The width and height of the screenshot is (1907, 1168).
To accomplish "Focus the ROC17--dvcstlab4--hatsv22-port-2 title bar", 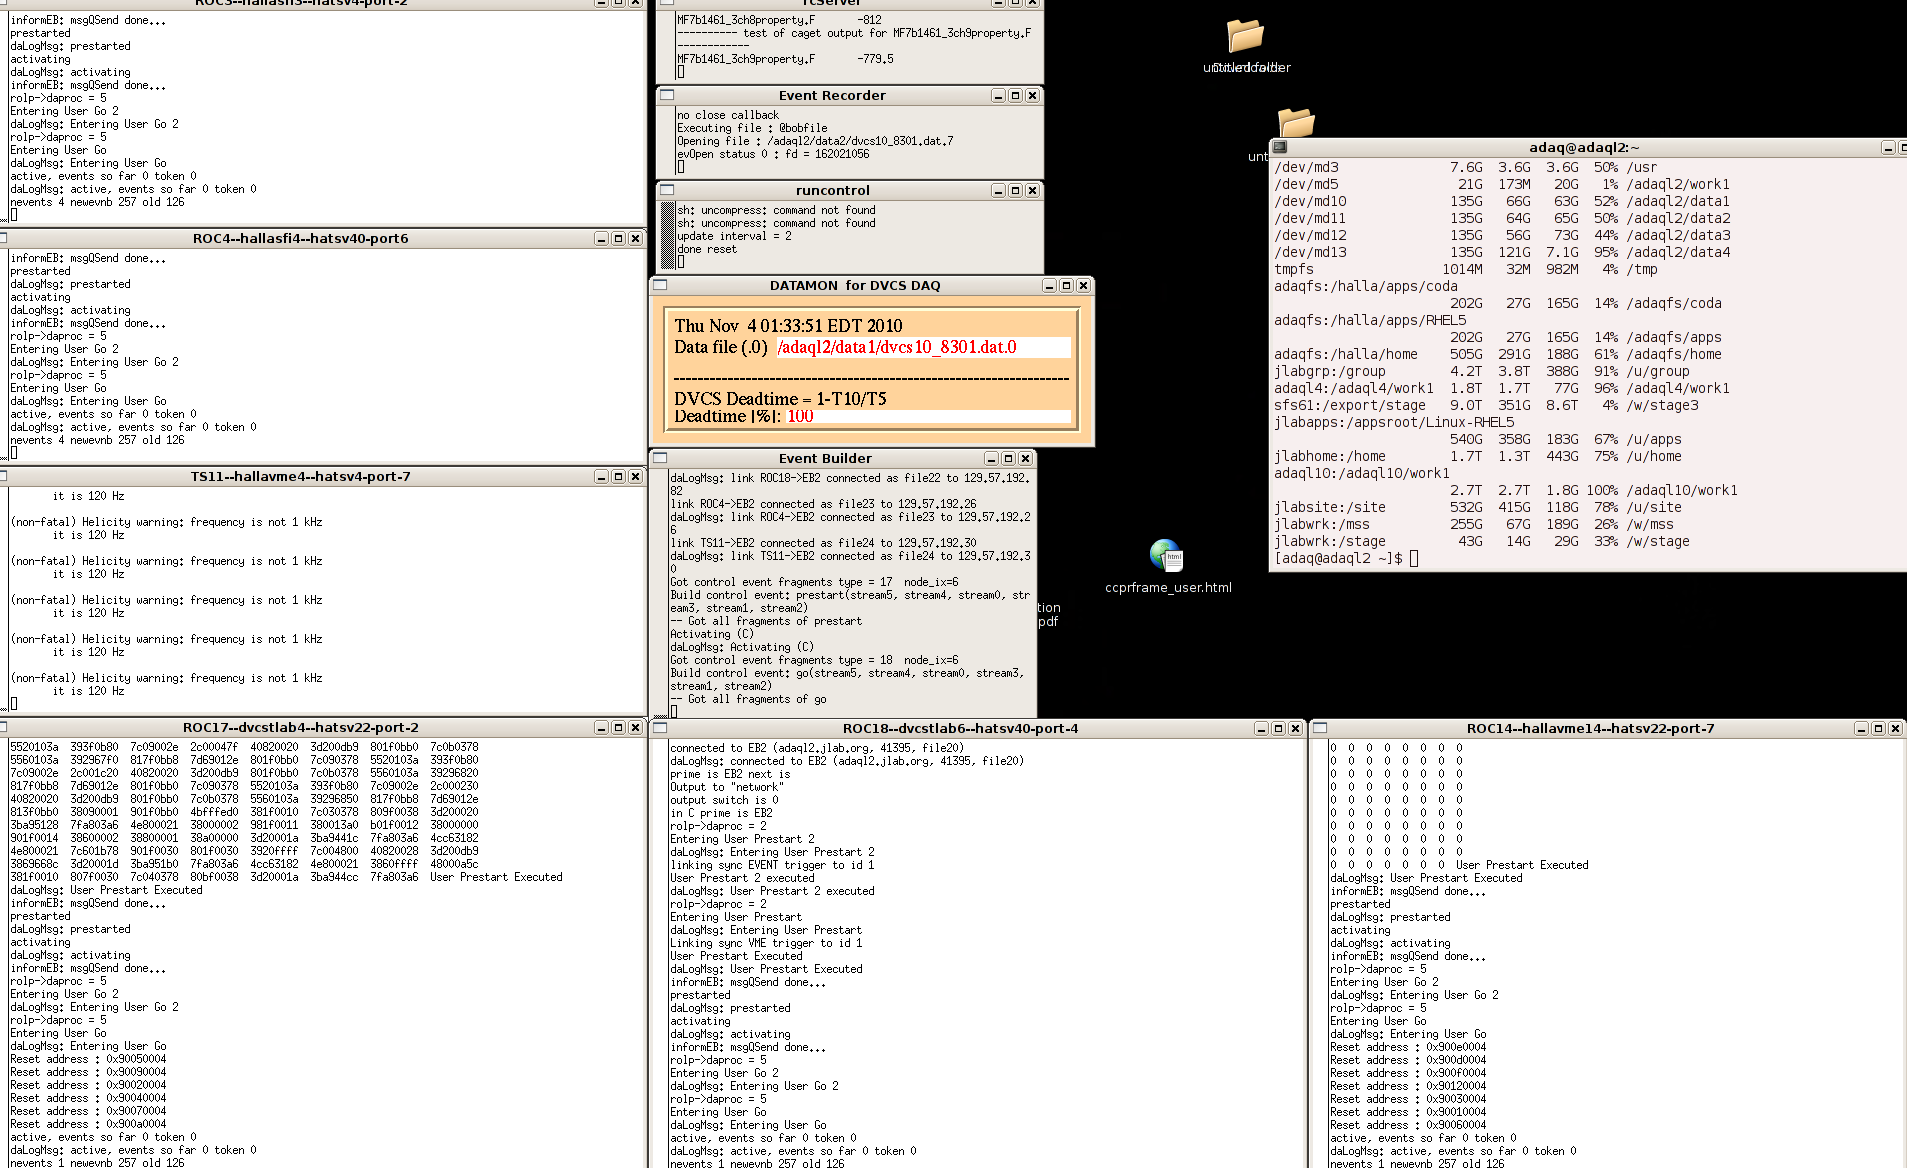I will tap(300, 727).
